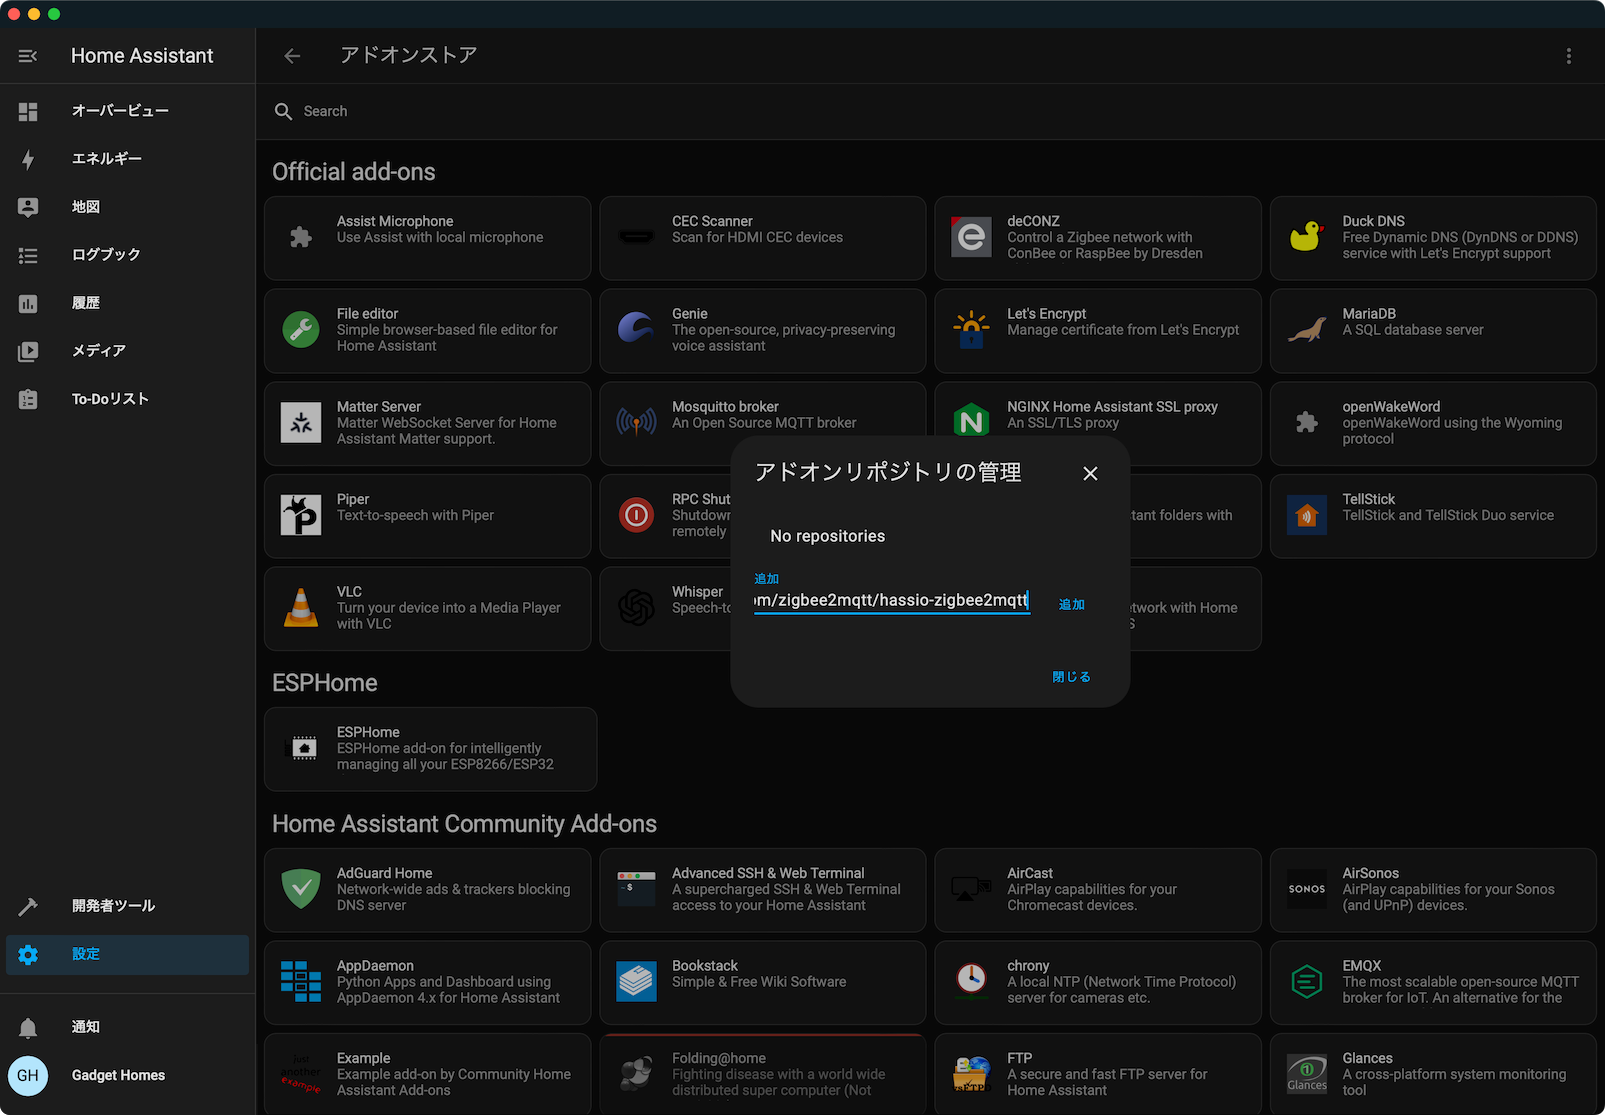The image size is (1605, 1115).
Task: Click the 'No repositories' text in dialog
Action: [x=828, y=536]
